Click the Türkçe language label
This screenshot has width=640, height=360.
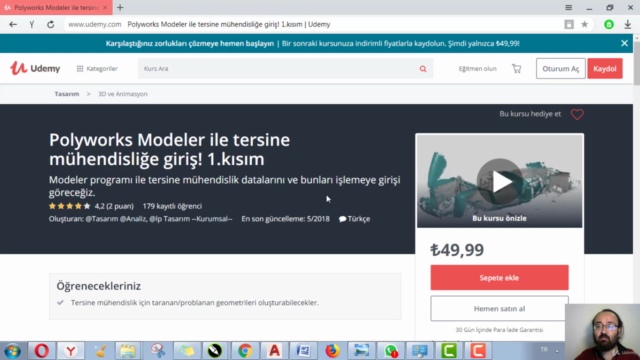pos(354,219)
